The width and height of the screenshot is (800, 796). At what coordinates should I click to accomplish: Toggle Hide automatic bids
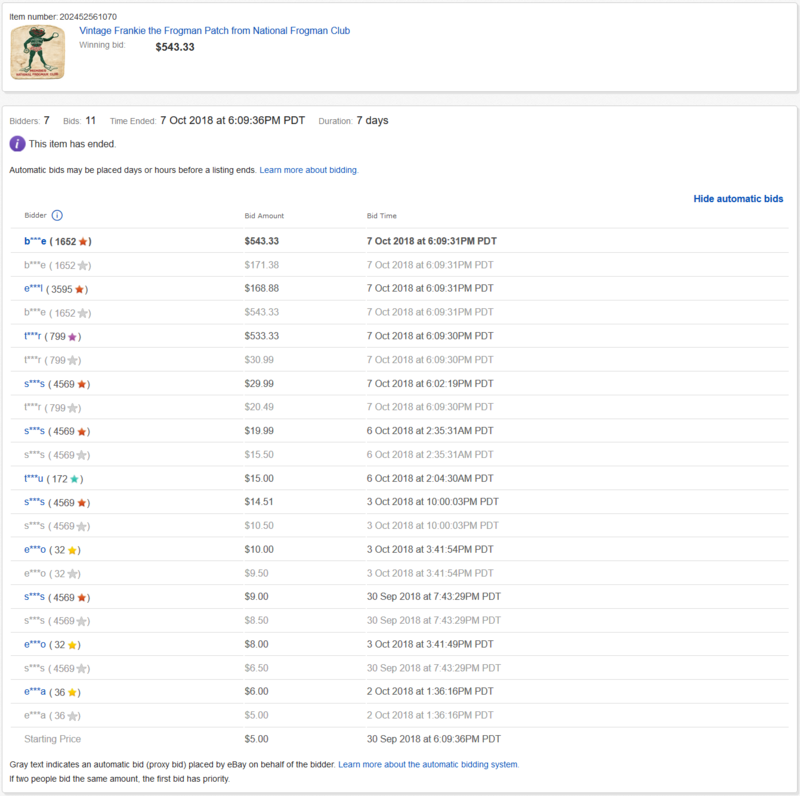coord(738,199)
